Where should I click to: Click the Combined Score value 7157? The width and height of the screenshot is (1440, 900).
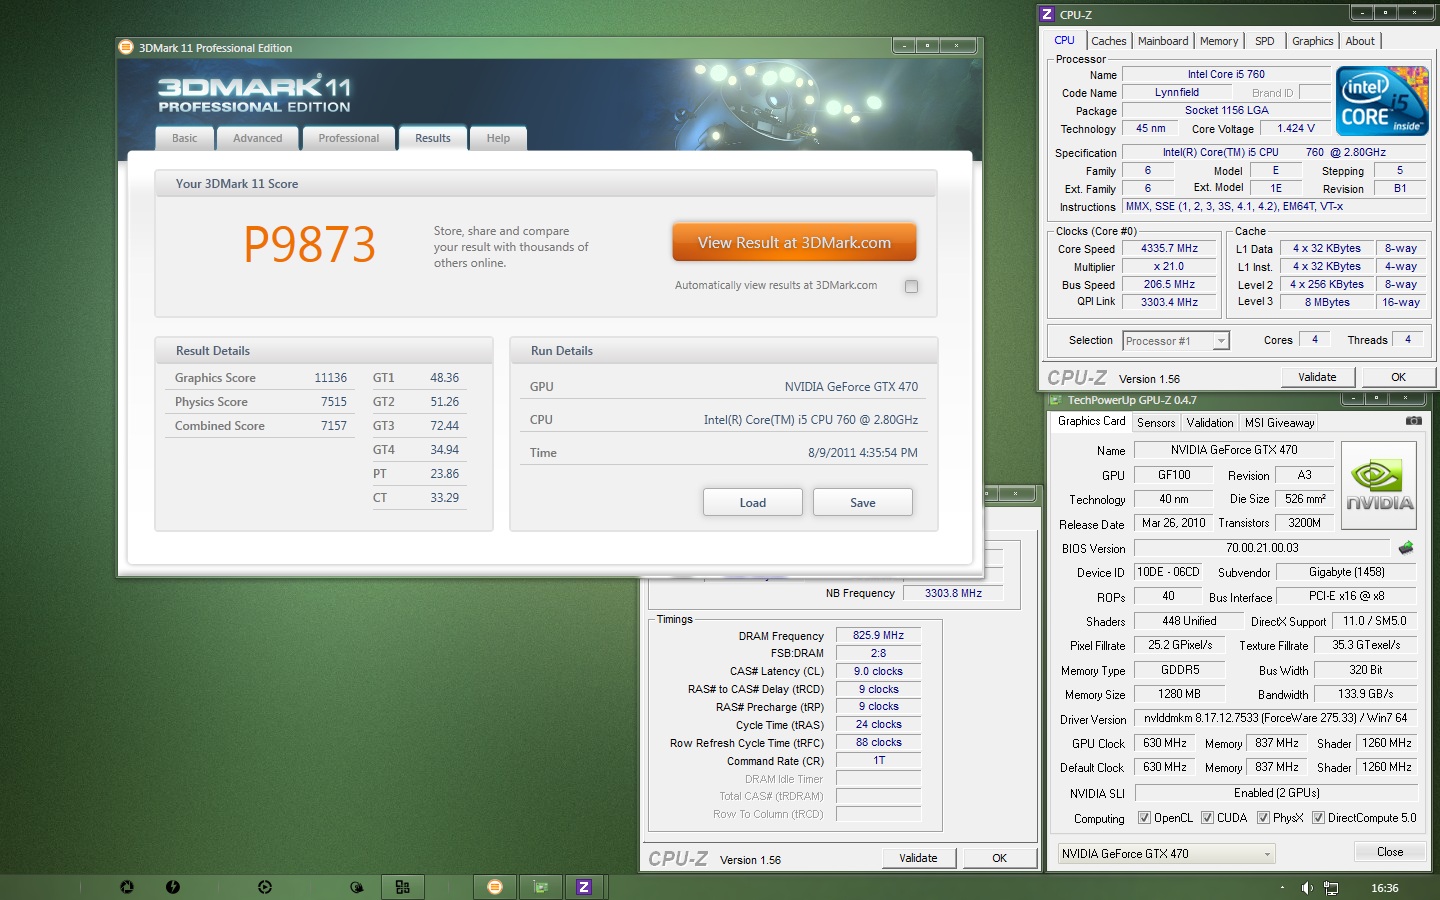(x=334, y=426)
